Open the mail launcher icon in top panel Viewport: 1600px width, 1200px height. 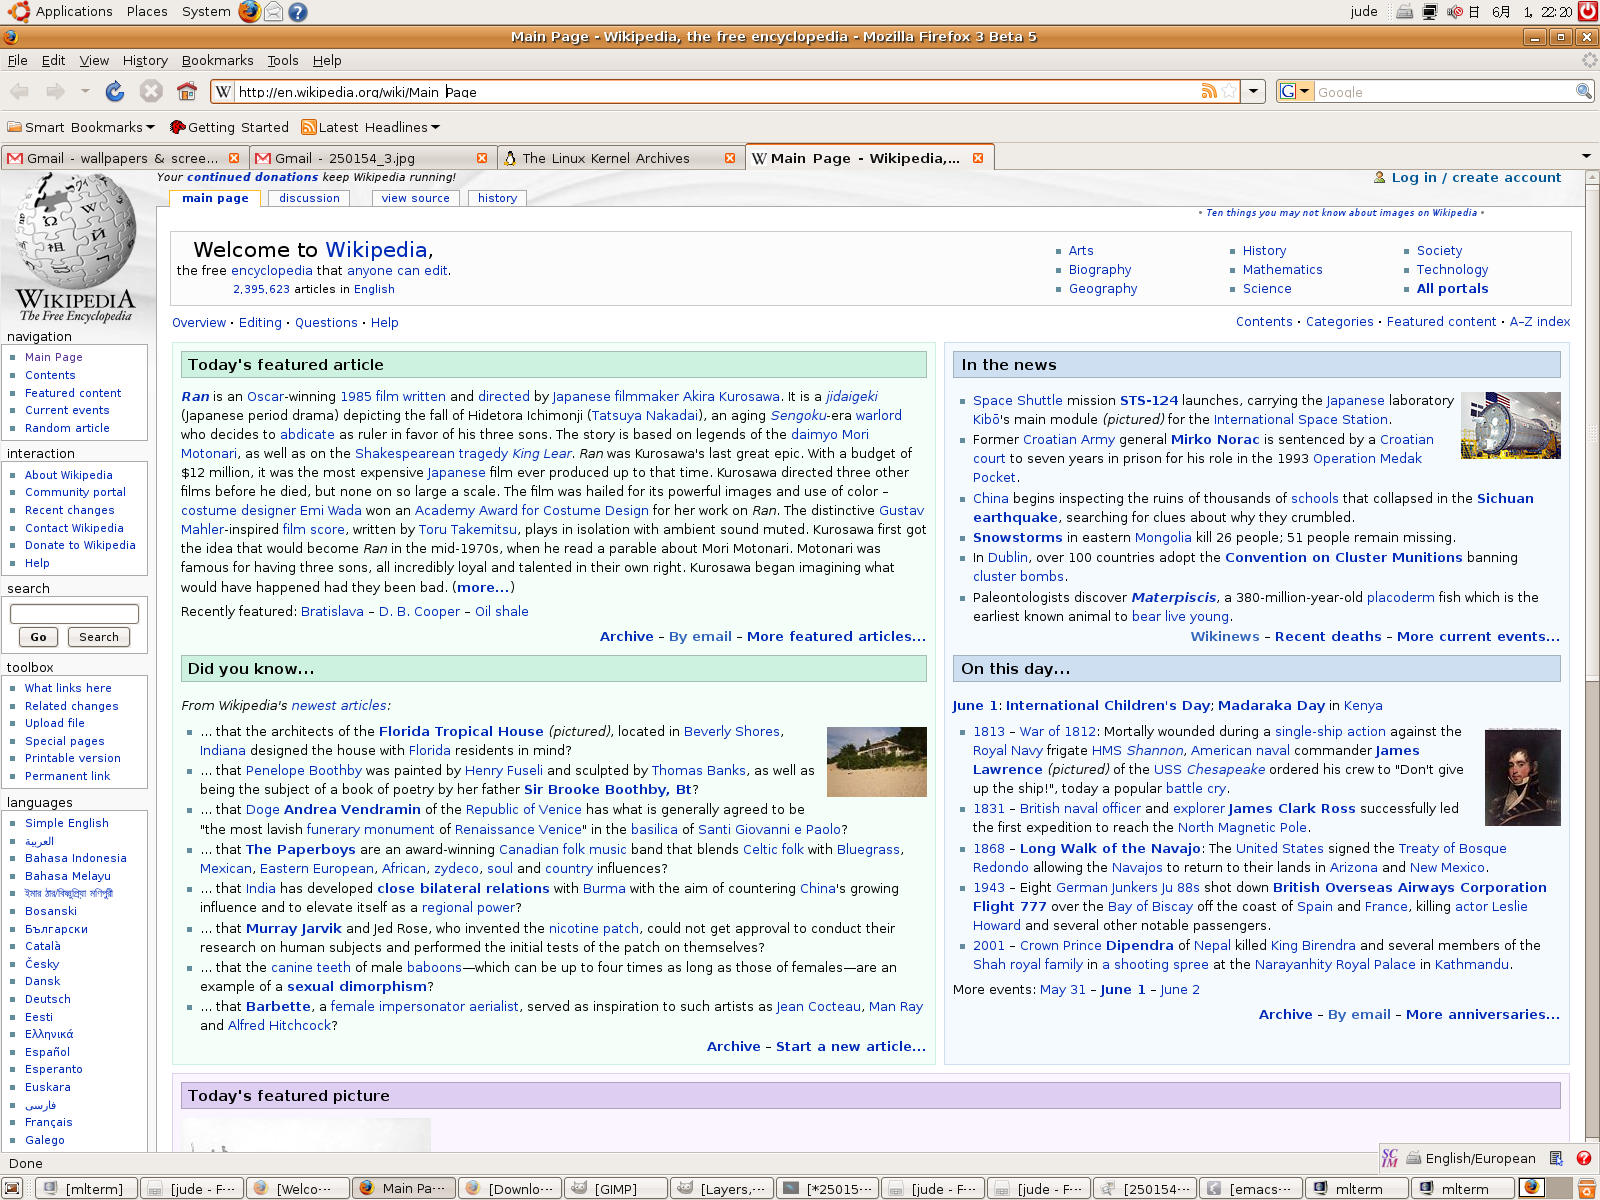(274, 12)
